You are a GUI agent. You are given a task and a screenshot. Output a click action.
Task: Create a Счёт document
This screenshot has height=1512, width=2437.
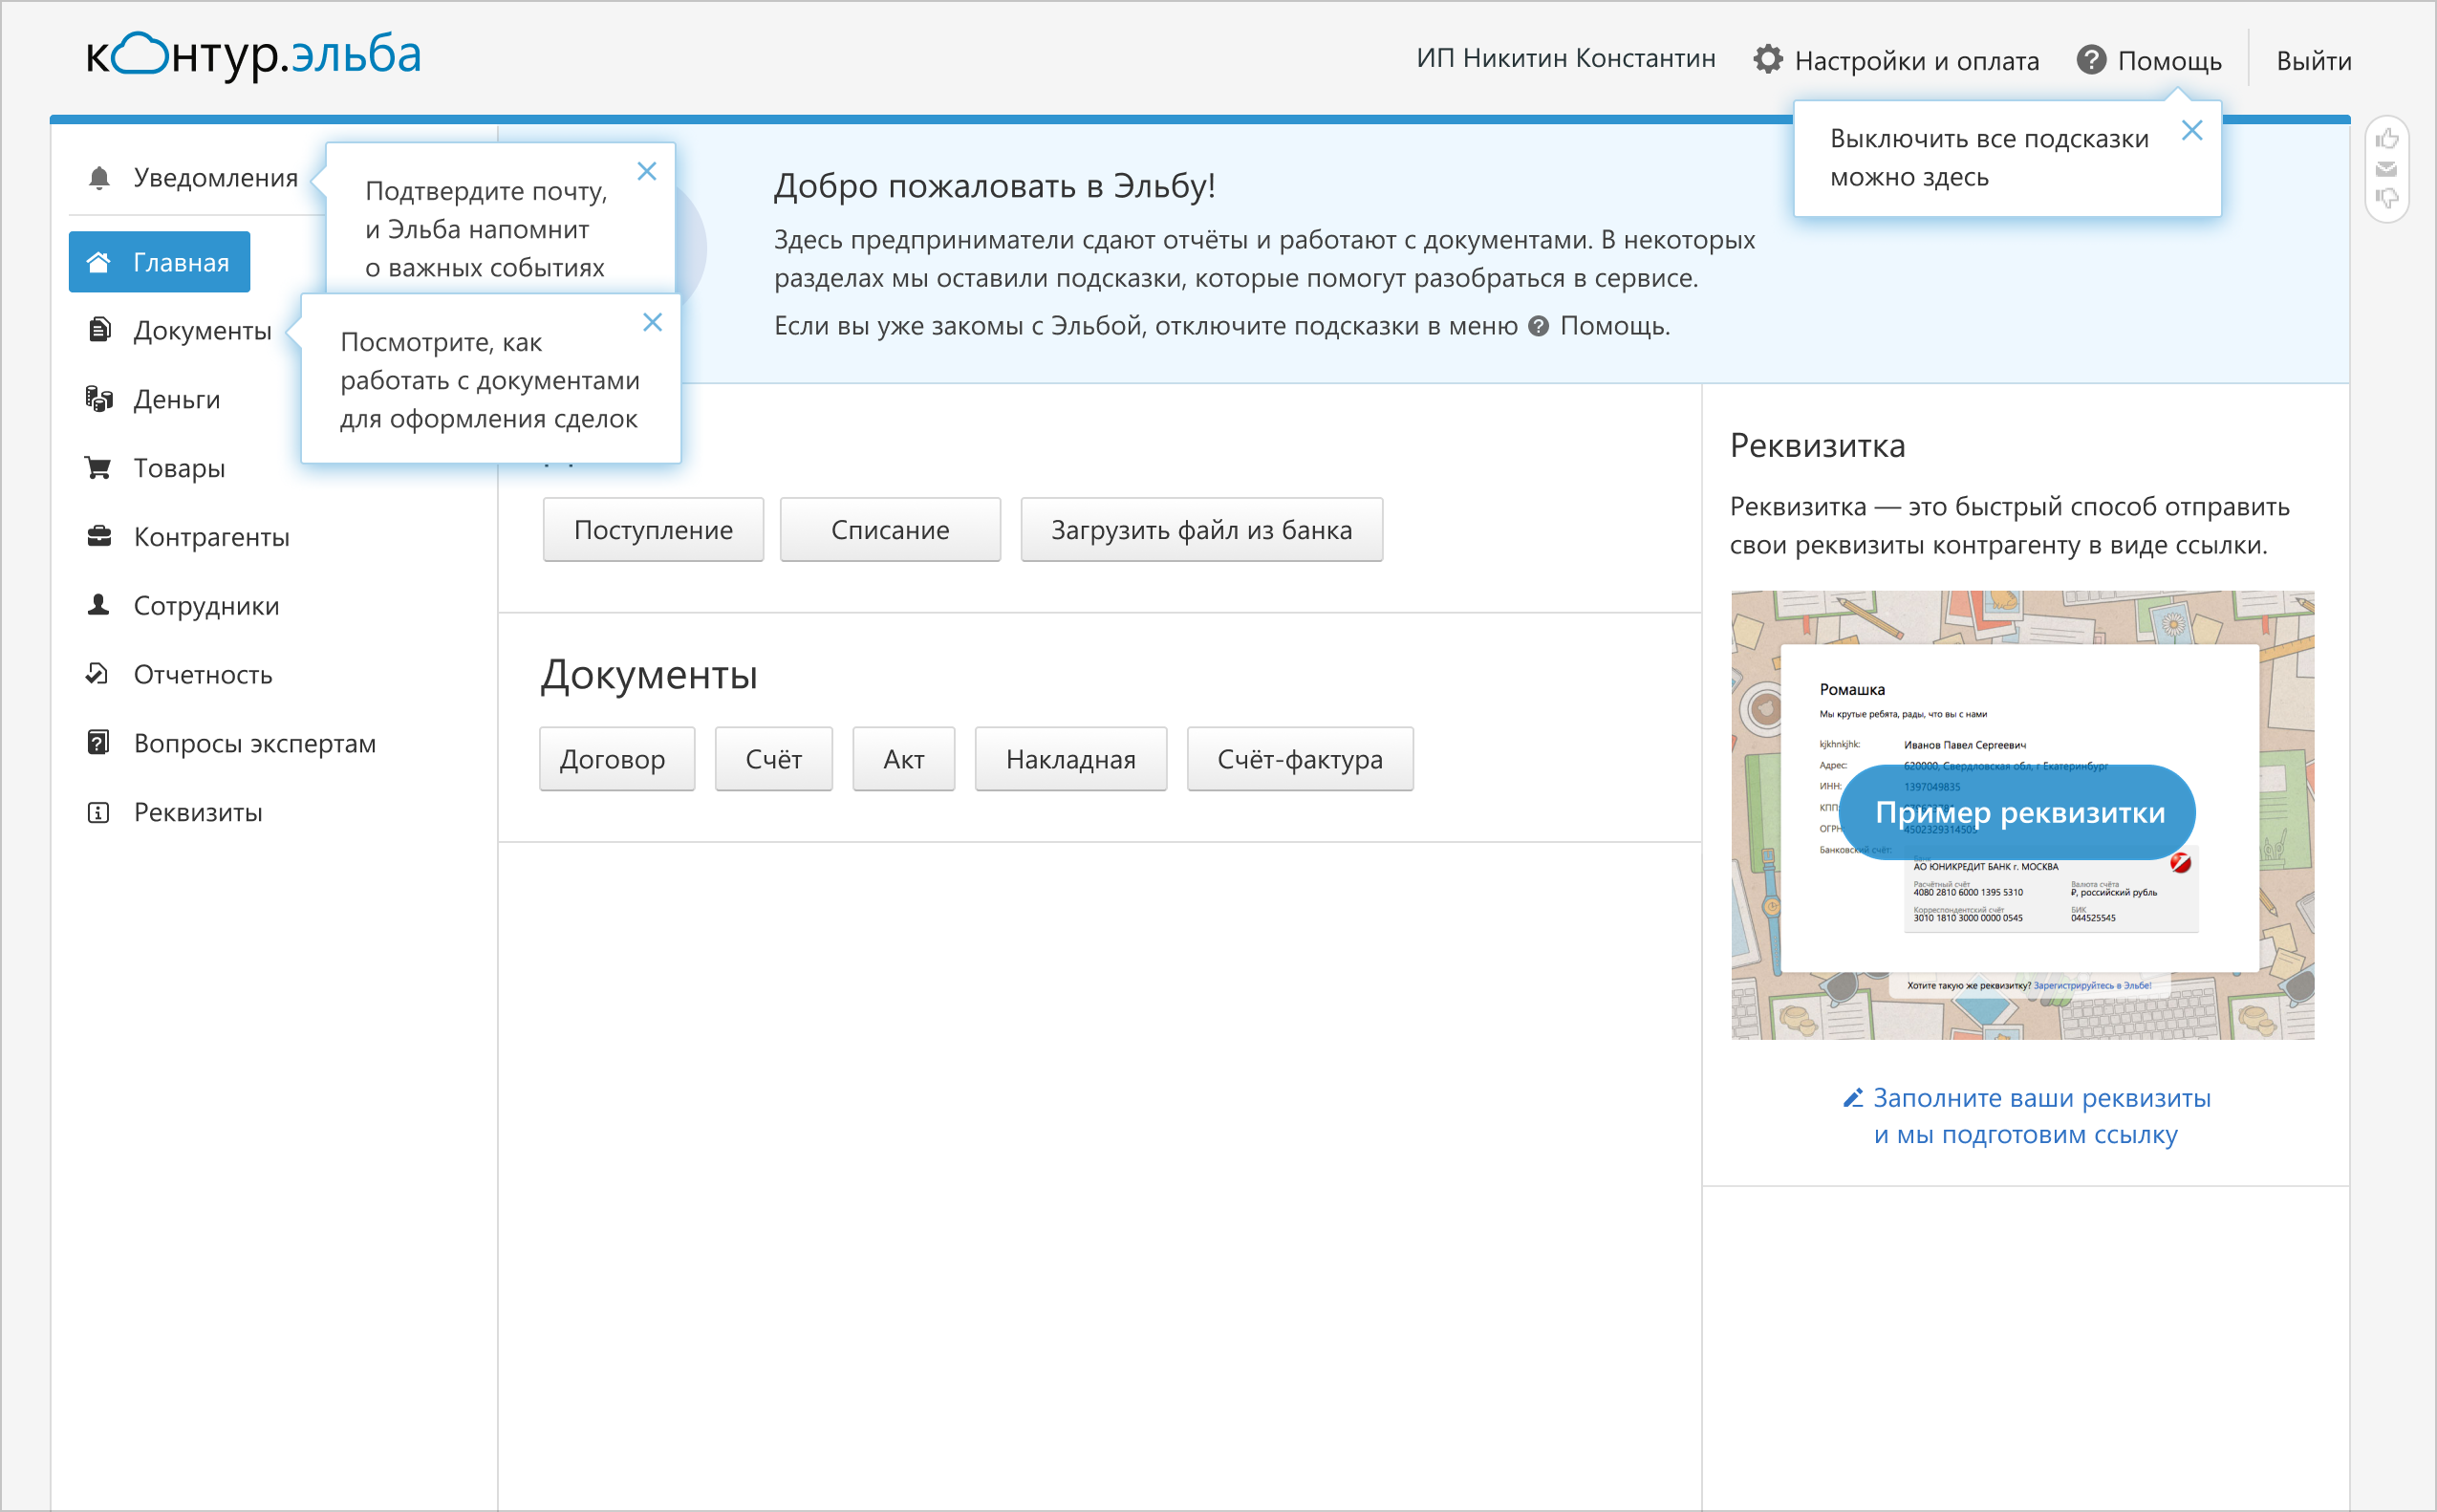774,759
